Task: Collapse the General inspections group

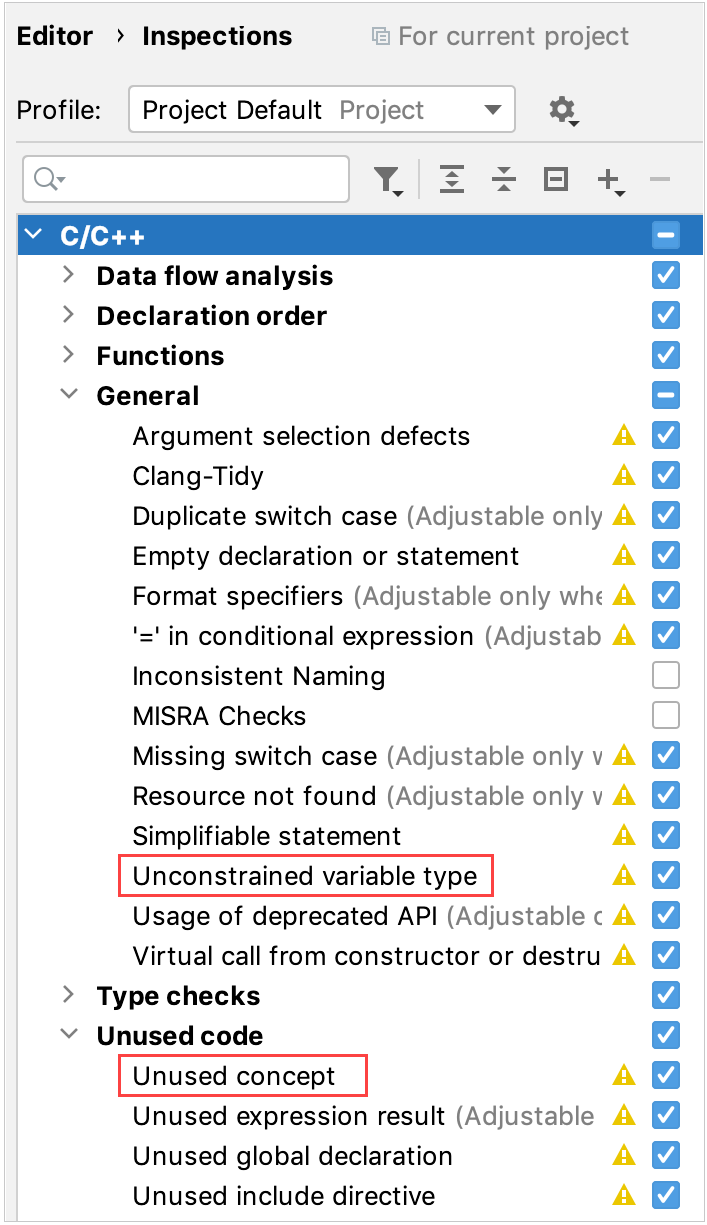Action: [68, 394]
